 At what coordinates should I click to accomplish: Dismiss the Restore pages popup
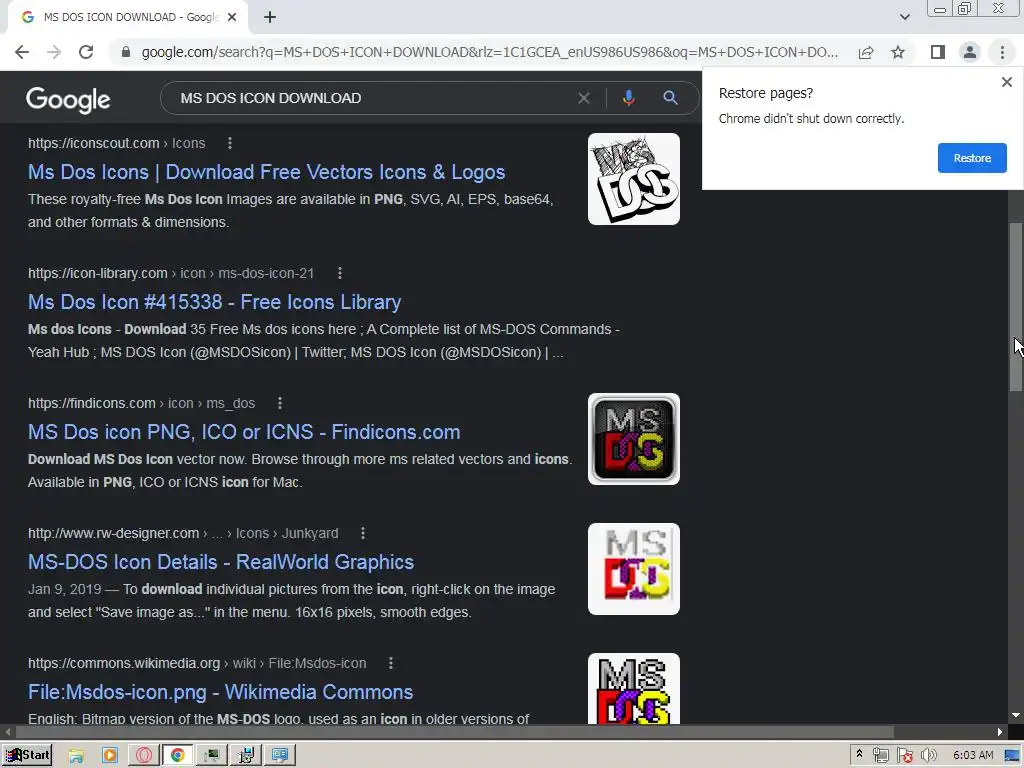pyautogui.click(x=1006, y=82)
